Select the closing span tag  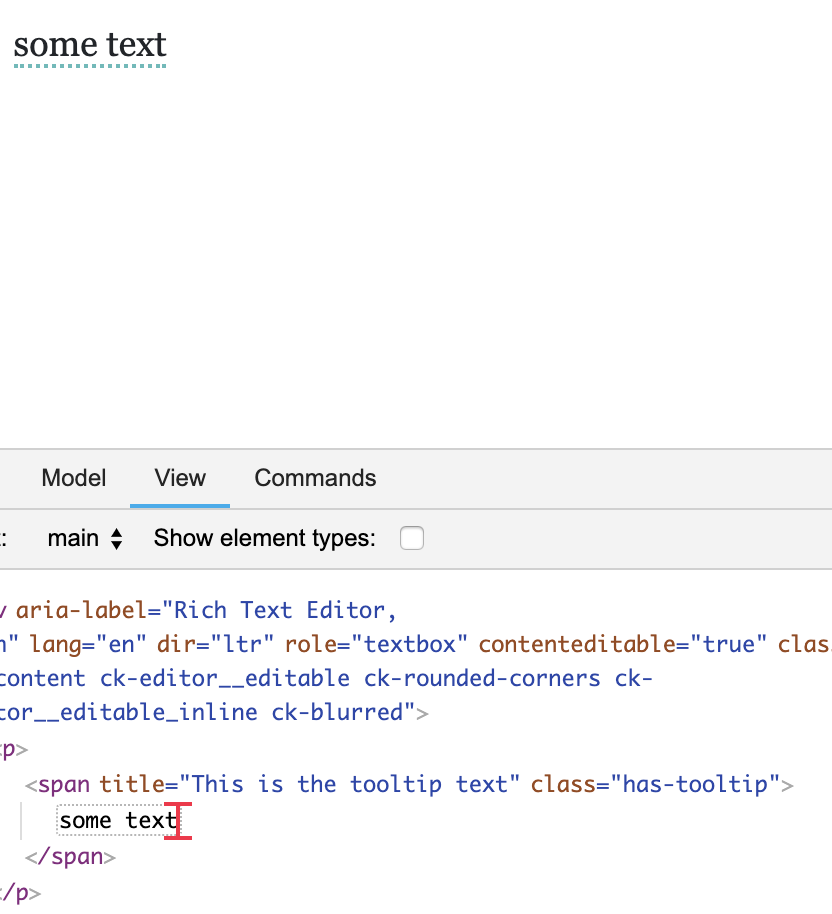pyautogui.click(x=73, y=856)
